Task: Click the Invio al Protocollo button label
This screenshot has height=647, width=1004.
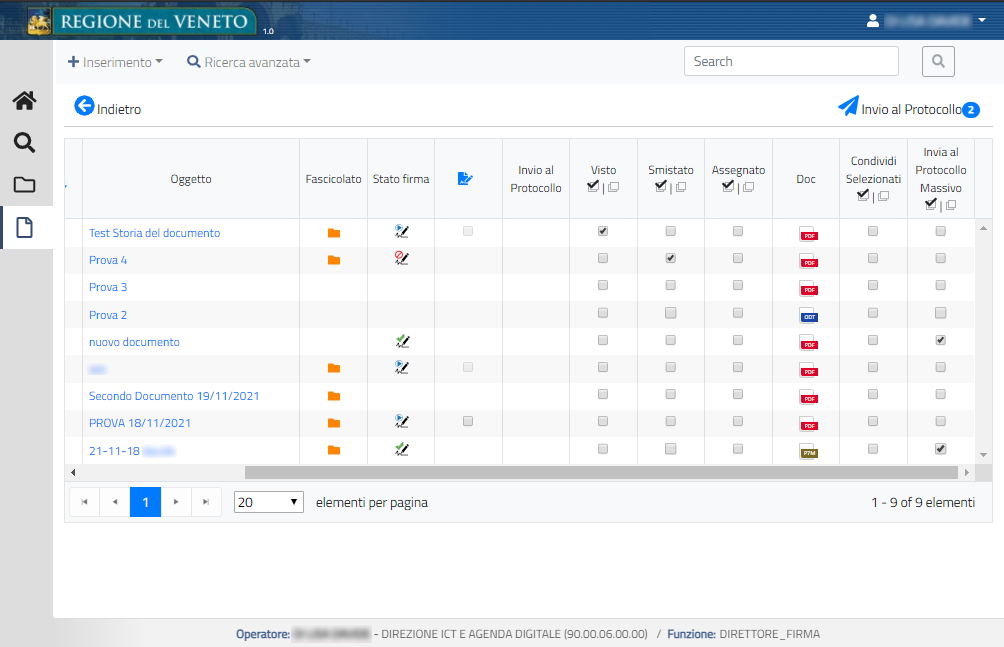Action: (x=911, y=110)
